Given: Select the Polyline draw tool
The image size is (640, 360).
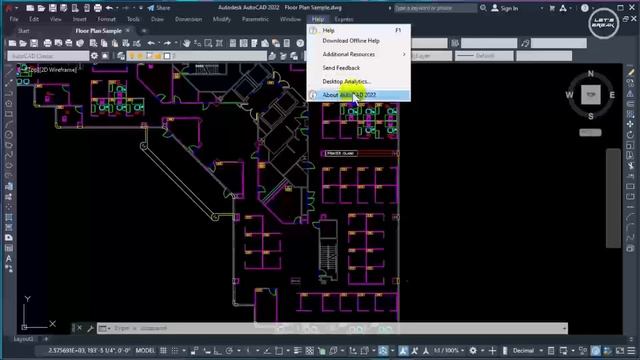Looking at the screenshot, I should point(9,93).
